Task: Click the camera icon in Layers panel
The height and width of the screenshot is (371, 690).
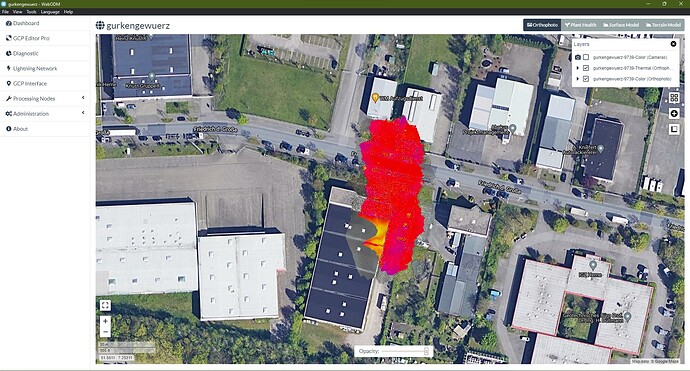Action: coord(578,57)
